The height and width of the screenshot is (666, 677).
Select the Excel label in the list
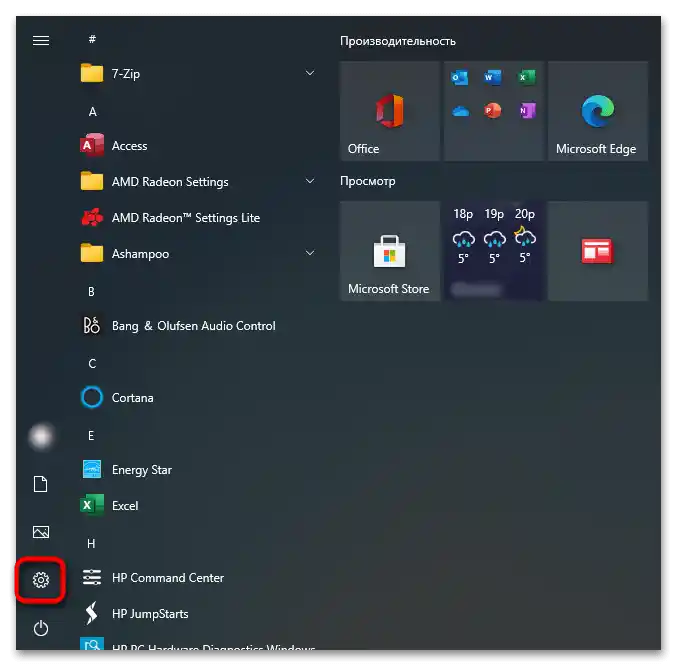click(125, 505)
